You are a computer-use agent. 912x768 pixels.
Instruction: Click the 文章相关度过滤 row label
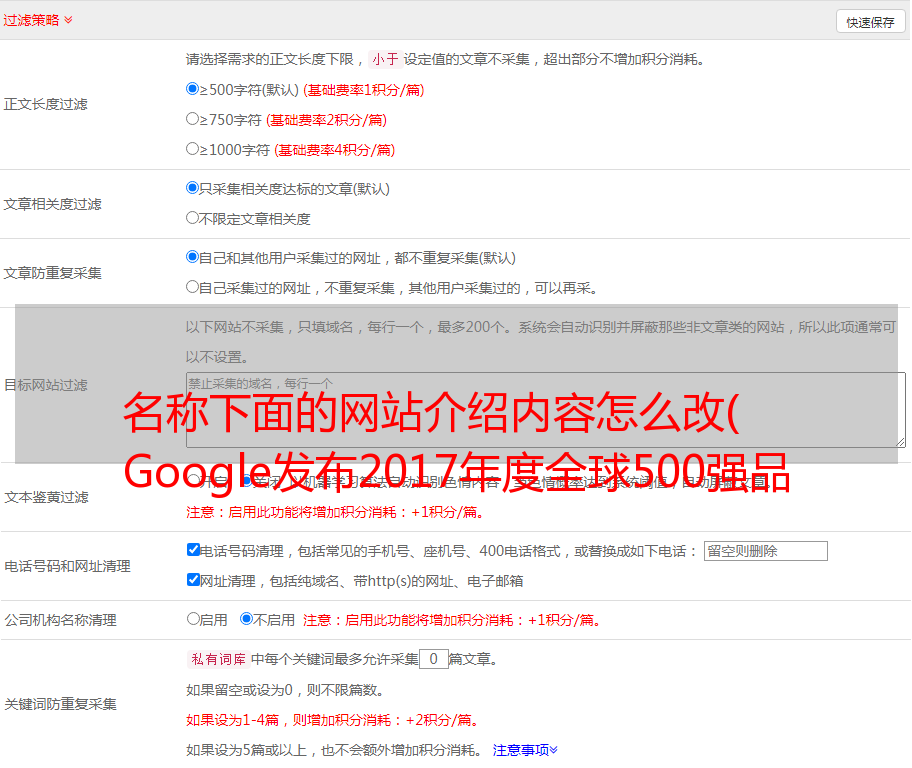53,204
